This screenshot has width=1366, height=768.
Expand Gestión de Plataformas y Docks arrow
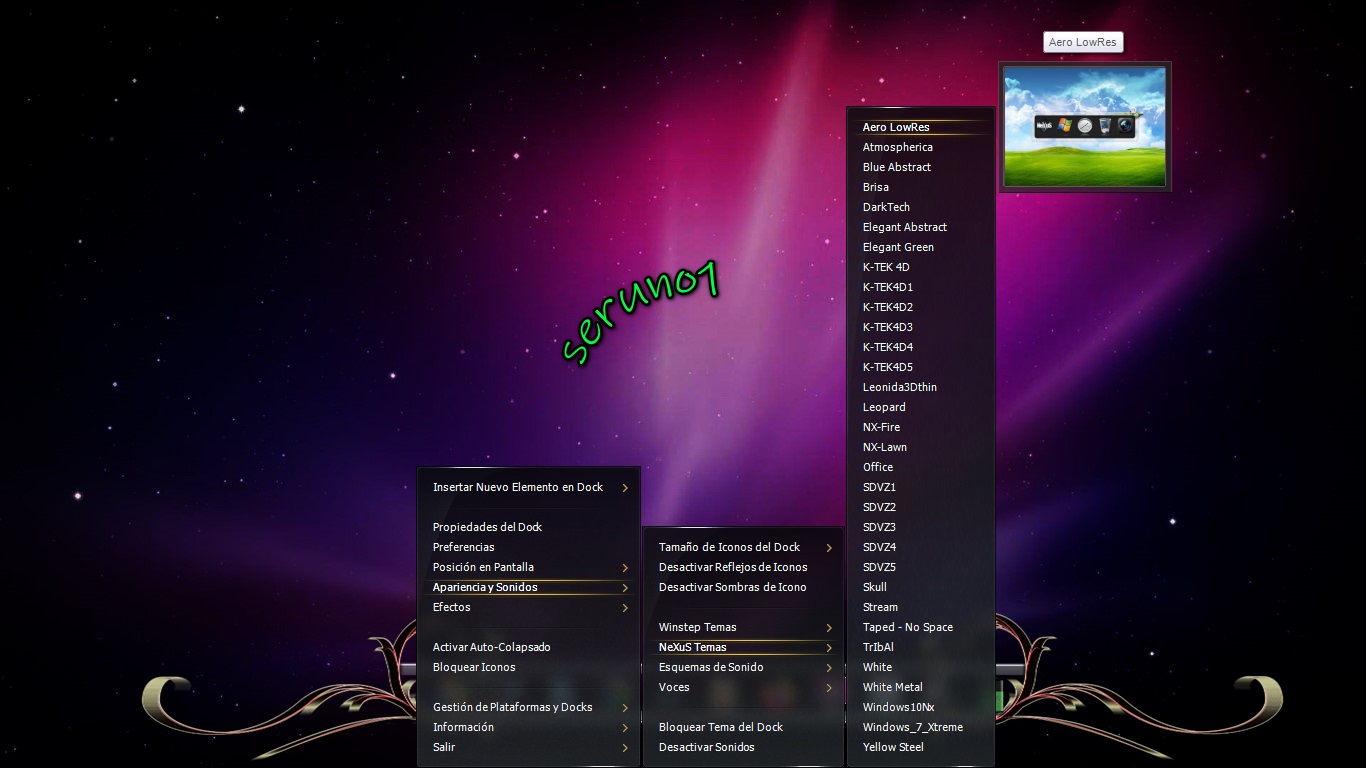pos(625,708)
